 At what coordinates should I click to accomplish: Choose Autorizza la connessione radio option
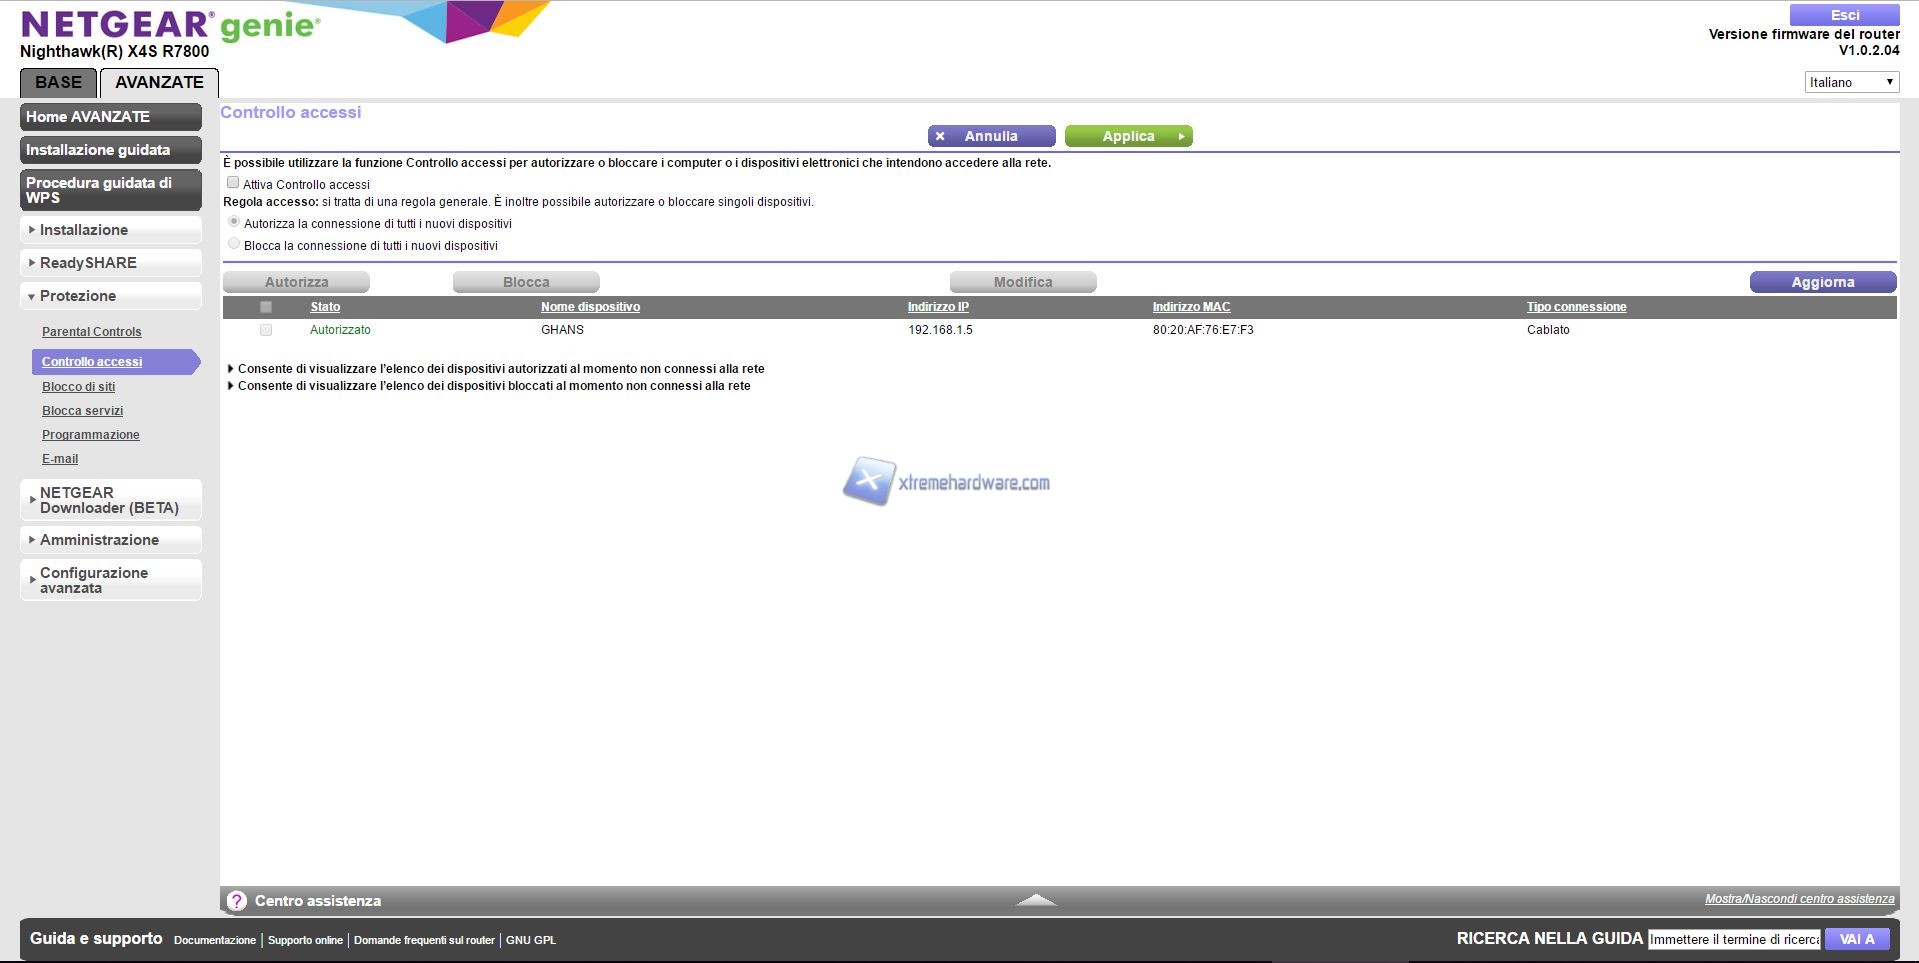[x=234, y=222]
